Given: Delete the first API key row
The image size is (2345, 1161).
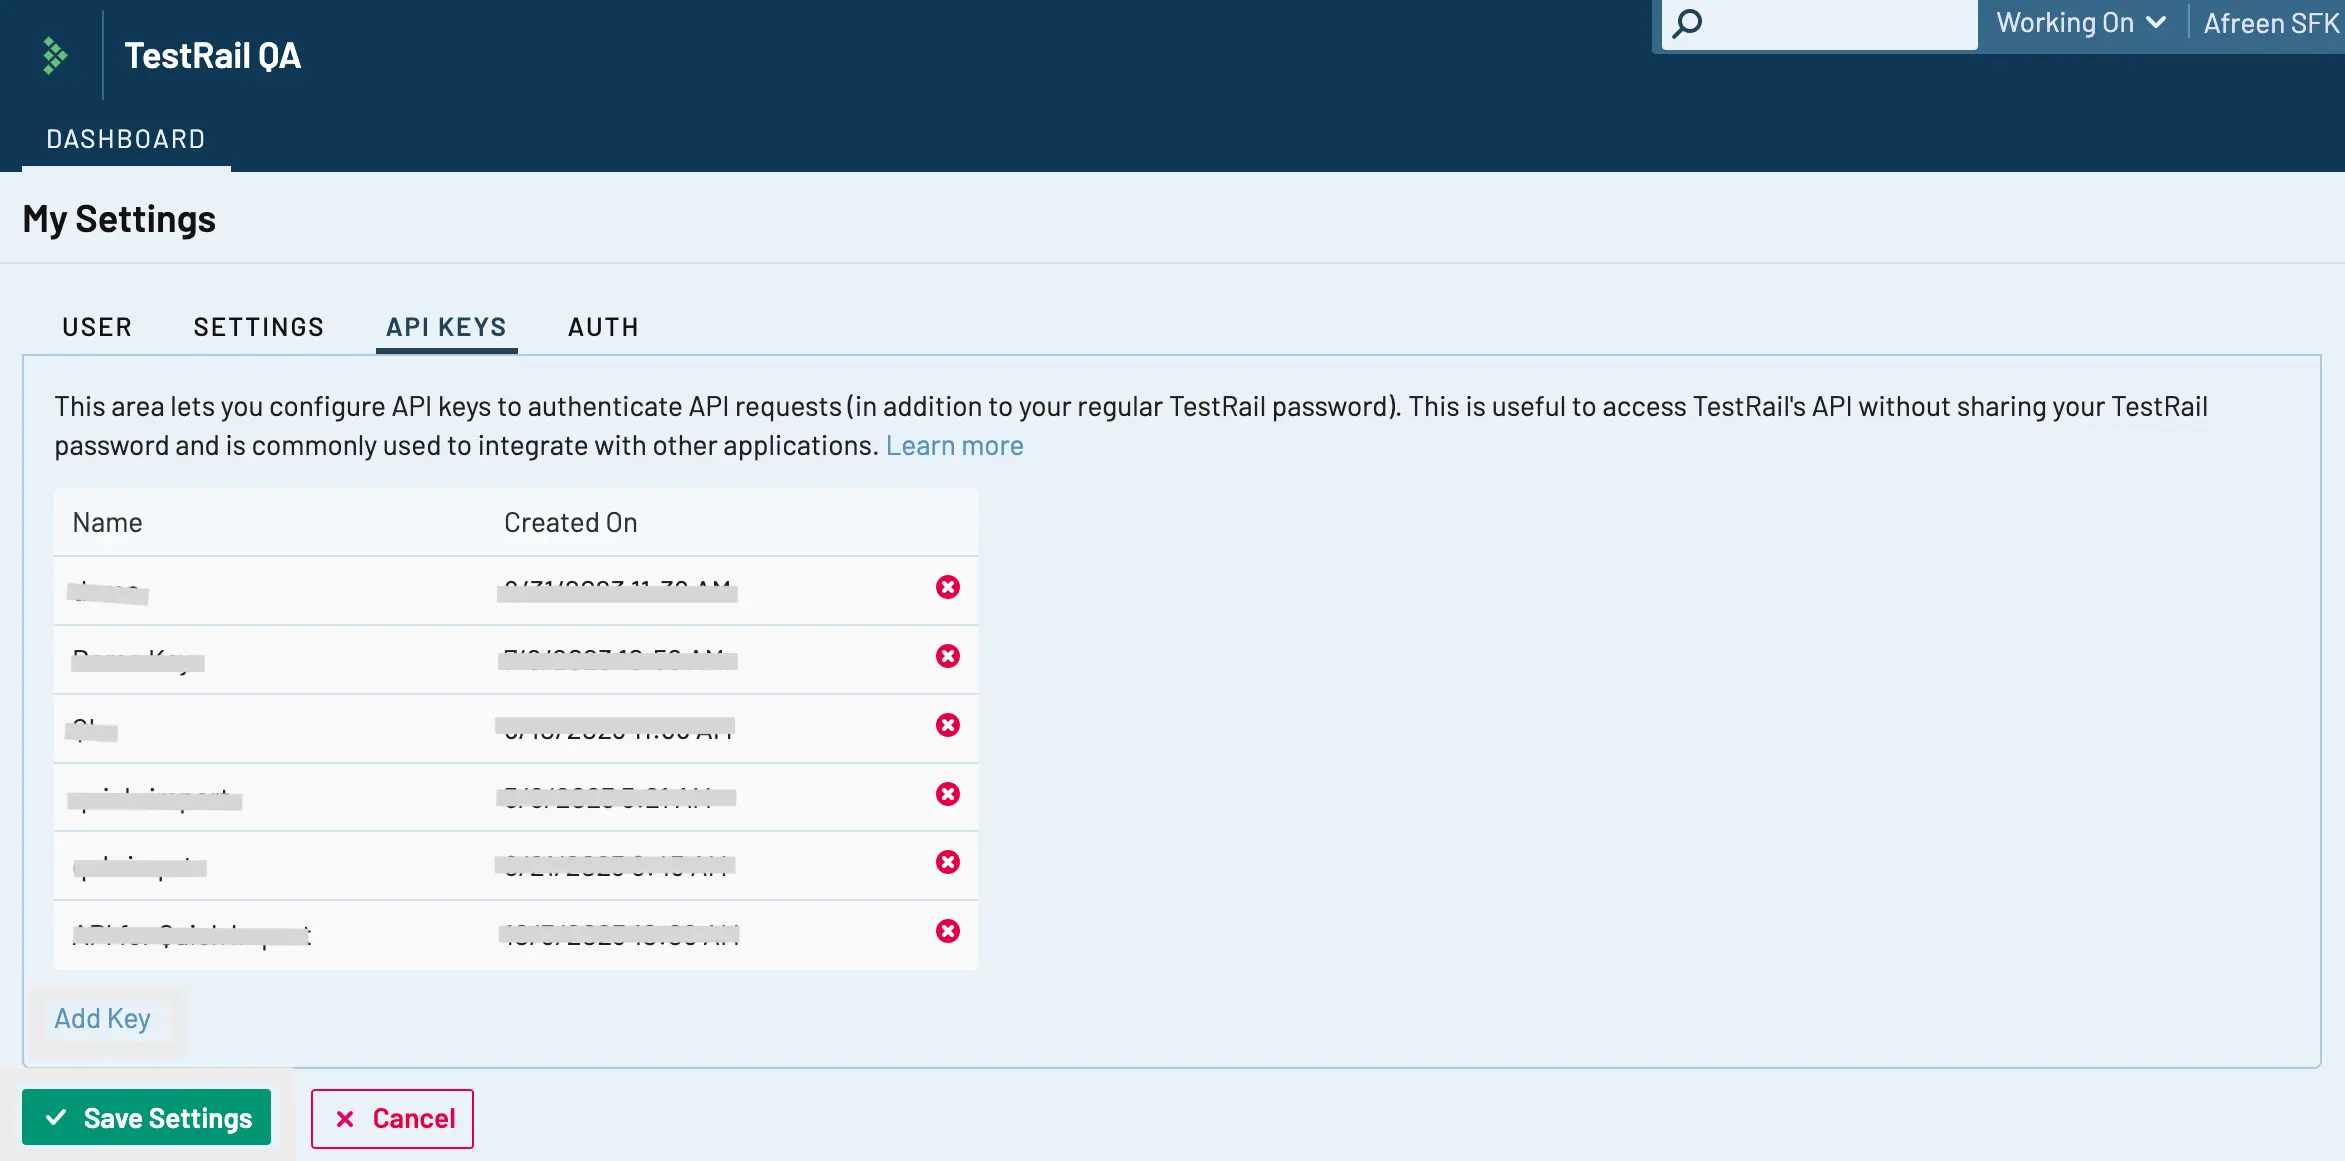Looking at the screenshot, I should tap(947, 587).
